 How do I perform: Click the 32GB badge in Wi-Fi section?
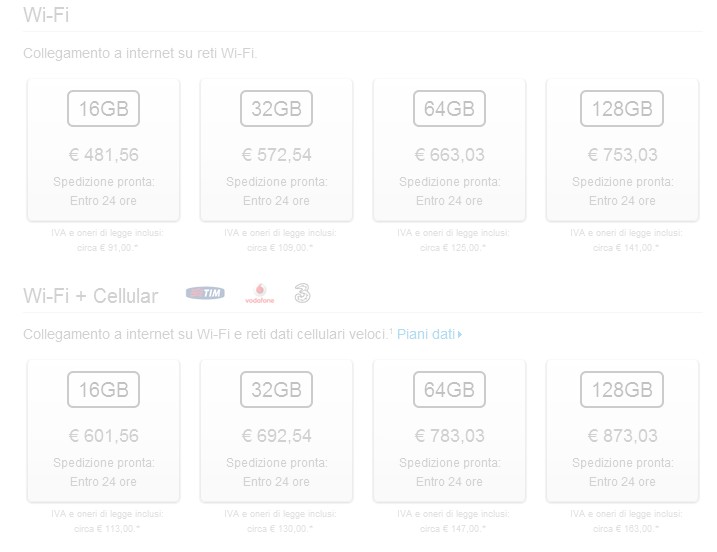276,108
